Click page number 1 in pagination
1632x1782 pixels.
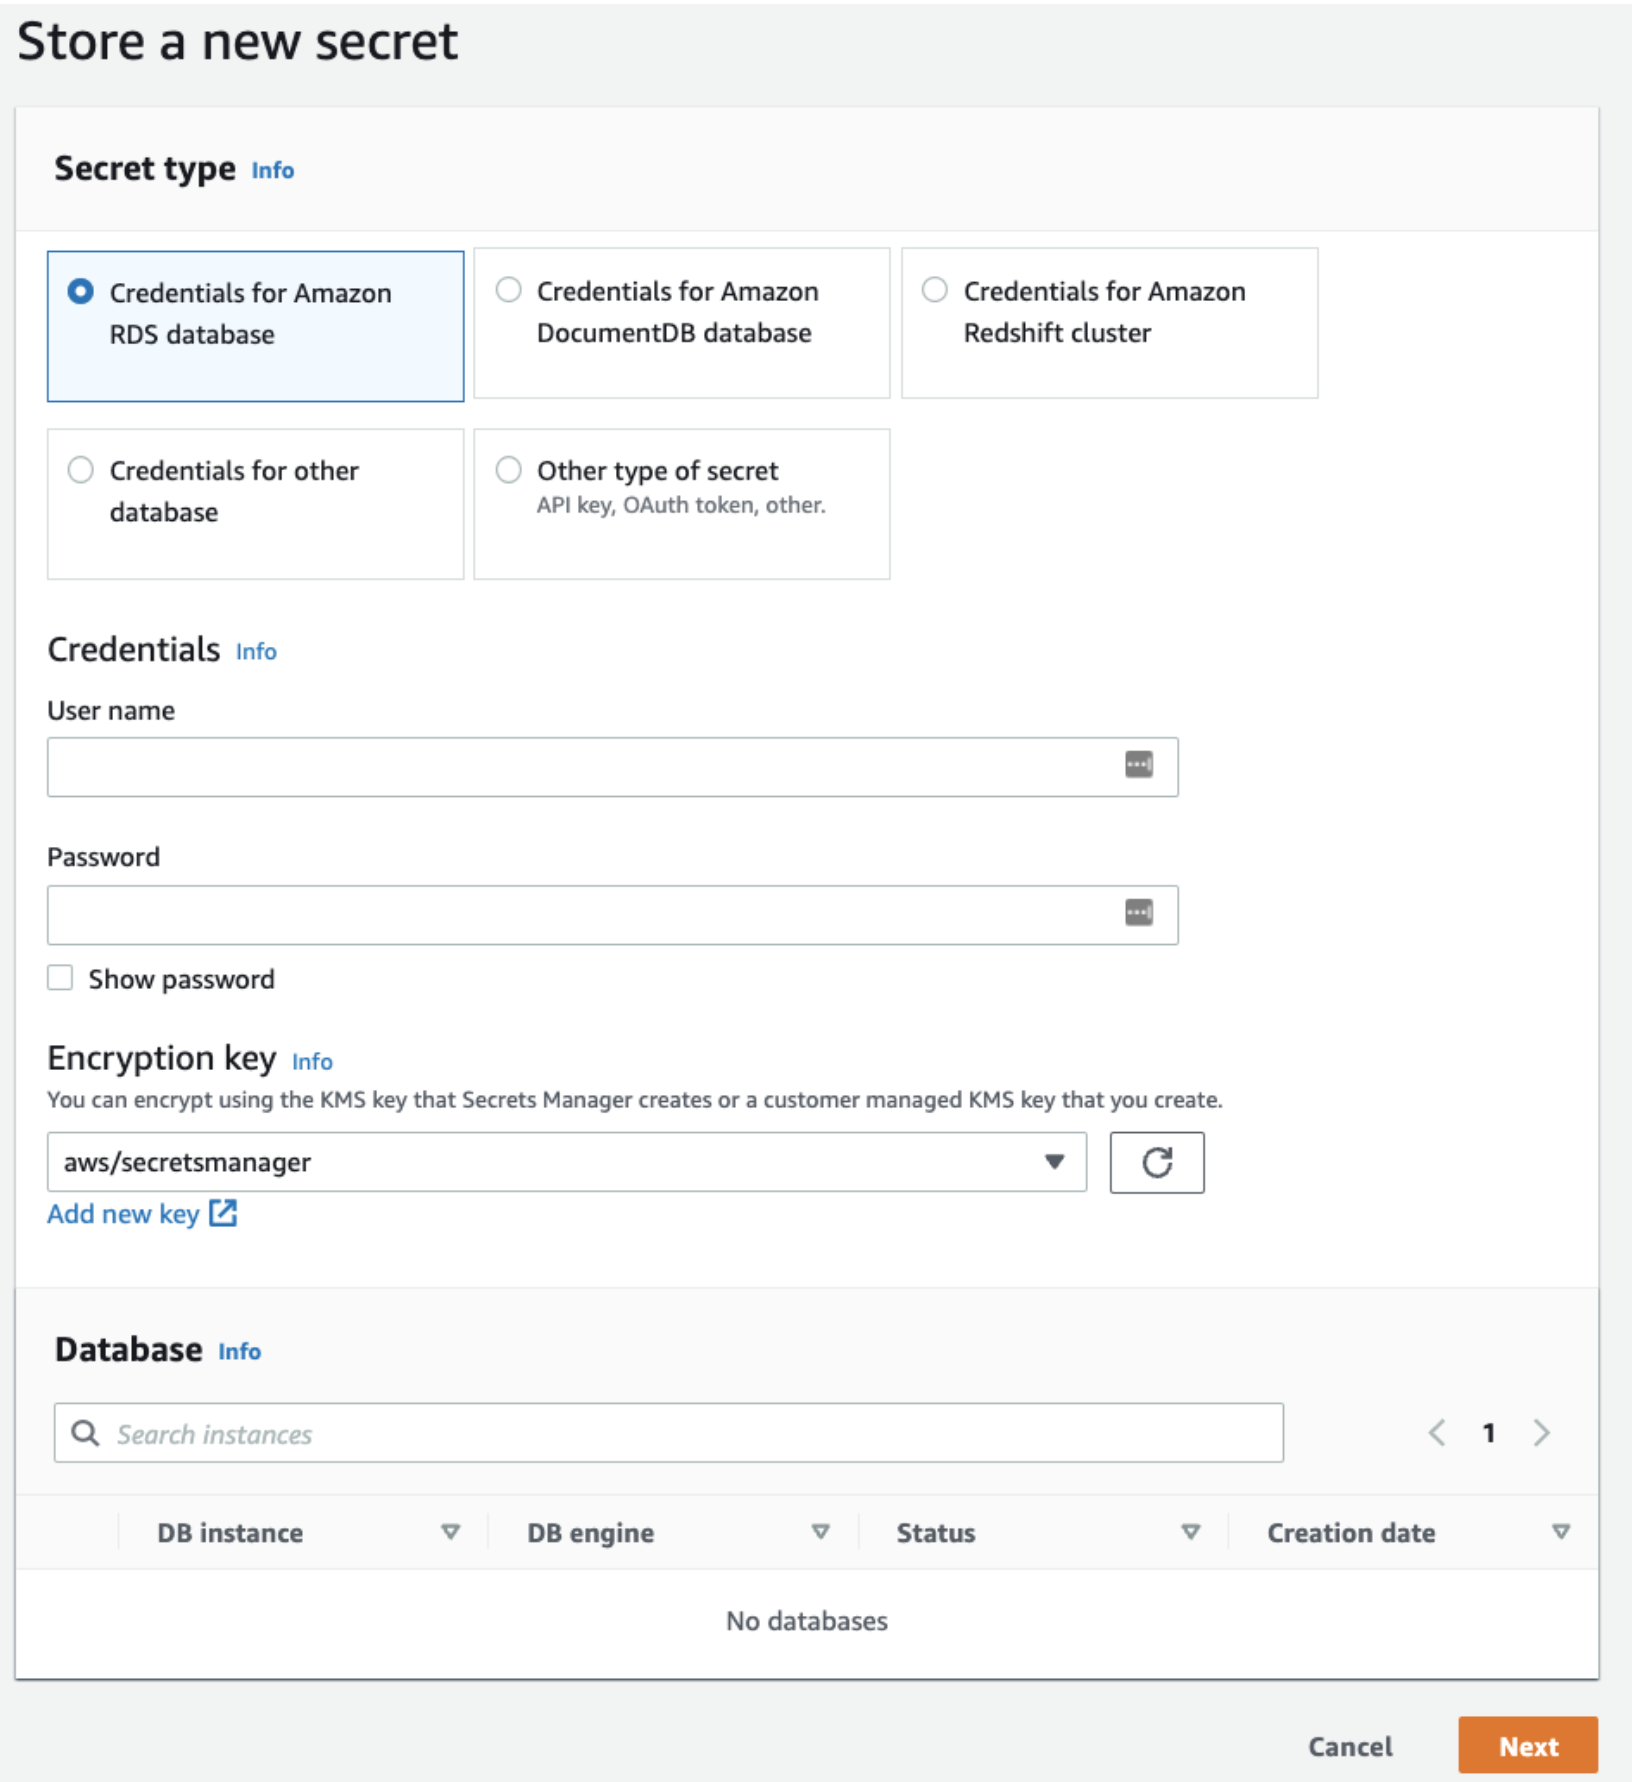click(x=1489, y=1433)
